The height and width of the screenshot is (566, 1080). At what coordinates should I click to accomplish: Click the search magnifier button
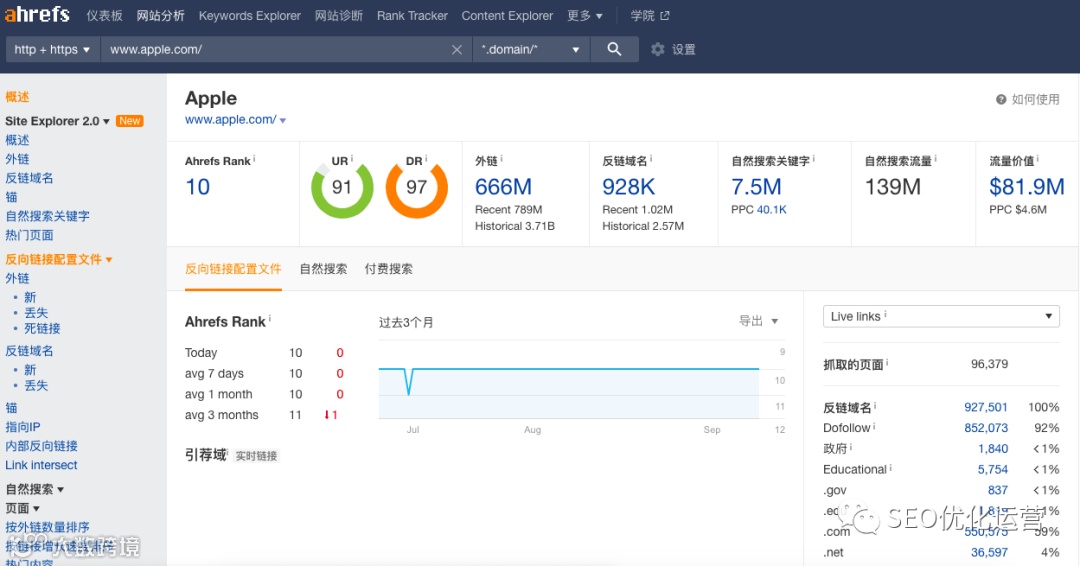coord(614,49)
